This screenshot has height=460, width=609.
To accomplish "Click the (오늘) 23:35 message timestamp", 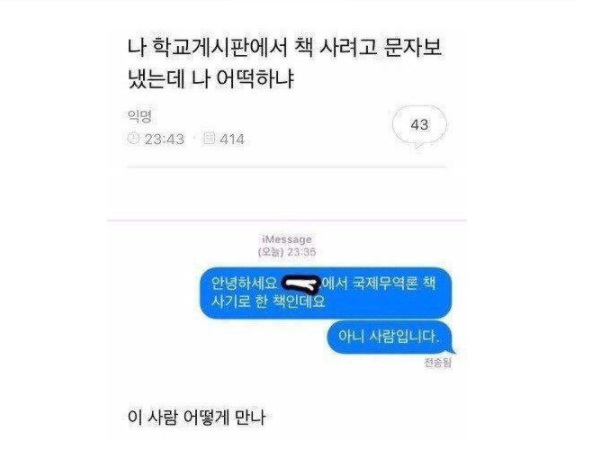I will 287,252.
